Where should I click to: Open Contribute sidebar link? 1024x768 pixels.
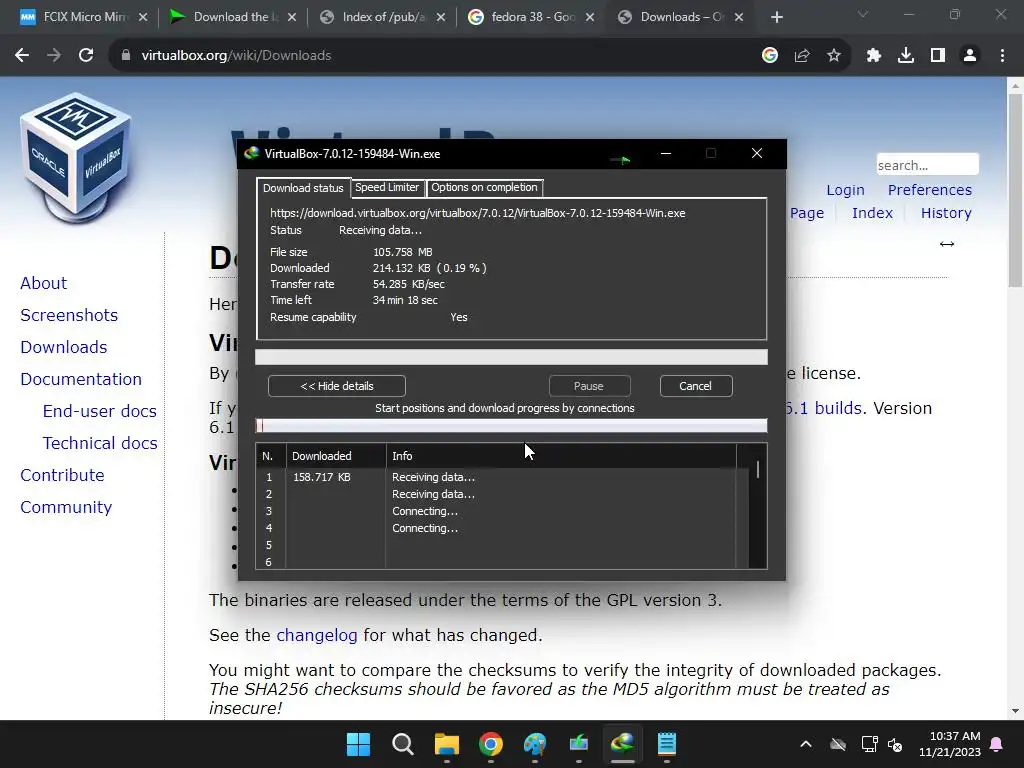click(62, 475)
